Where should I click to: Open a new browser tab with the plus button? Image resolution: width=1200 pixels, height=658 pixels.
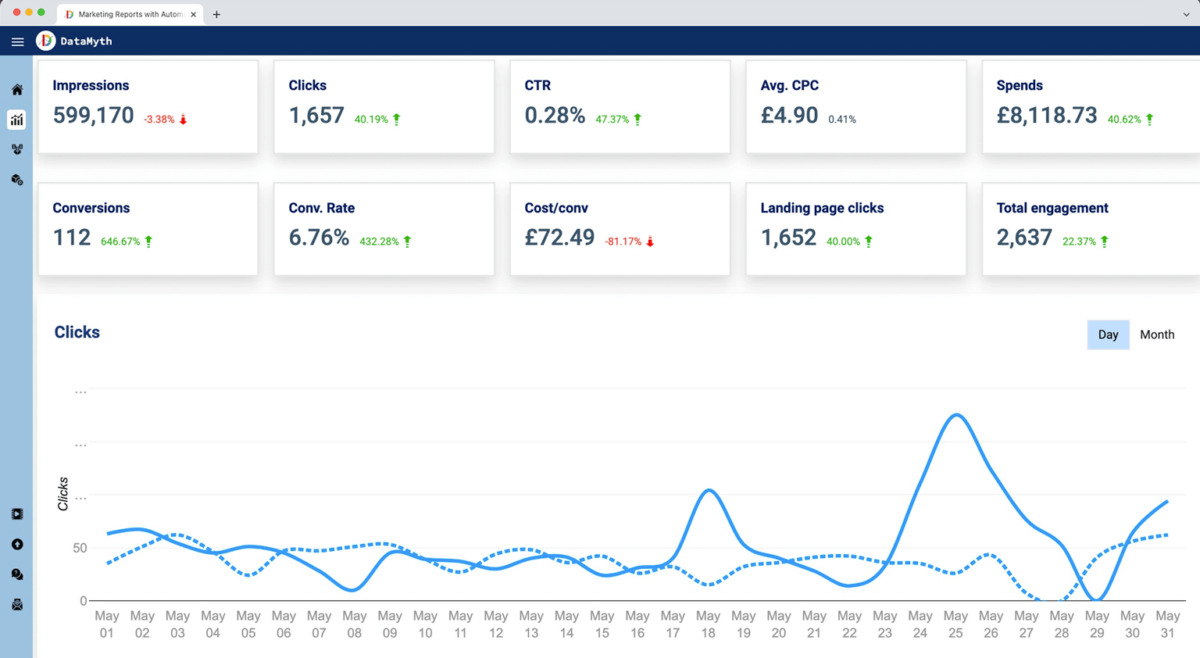pos(217,14)
